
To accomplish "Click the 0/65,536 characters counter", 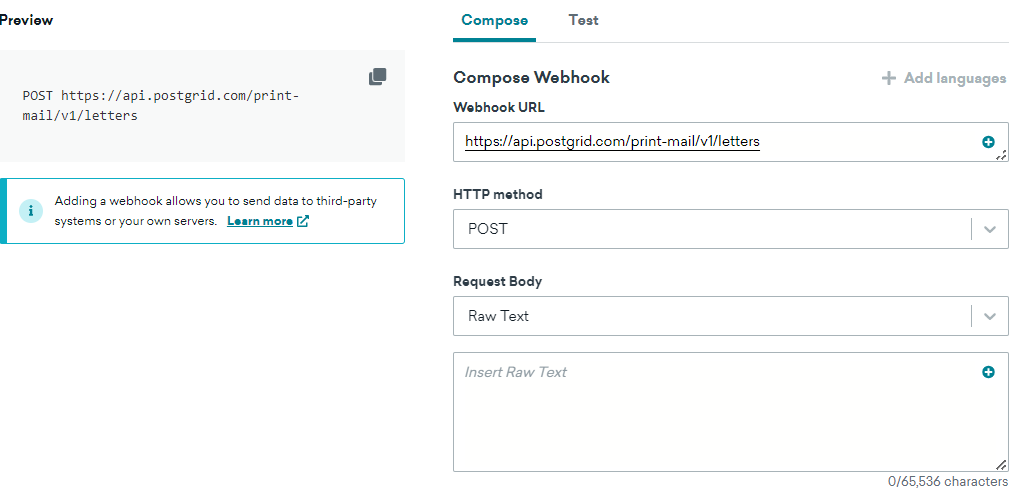I will pyautogui.click(x=947, y=482).
